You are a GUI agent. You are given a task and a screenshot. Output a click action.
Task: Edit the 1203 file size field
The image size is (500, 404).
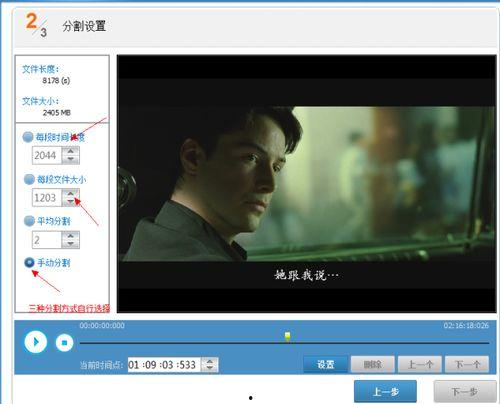(47, 198)
